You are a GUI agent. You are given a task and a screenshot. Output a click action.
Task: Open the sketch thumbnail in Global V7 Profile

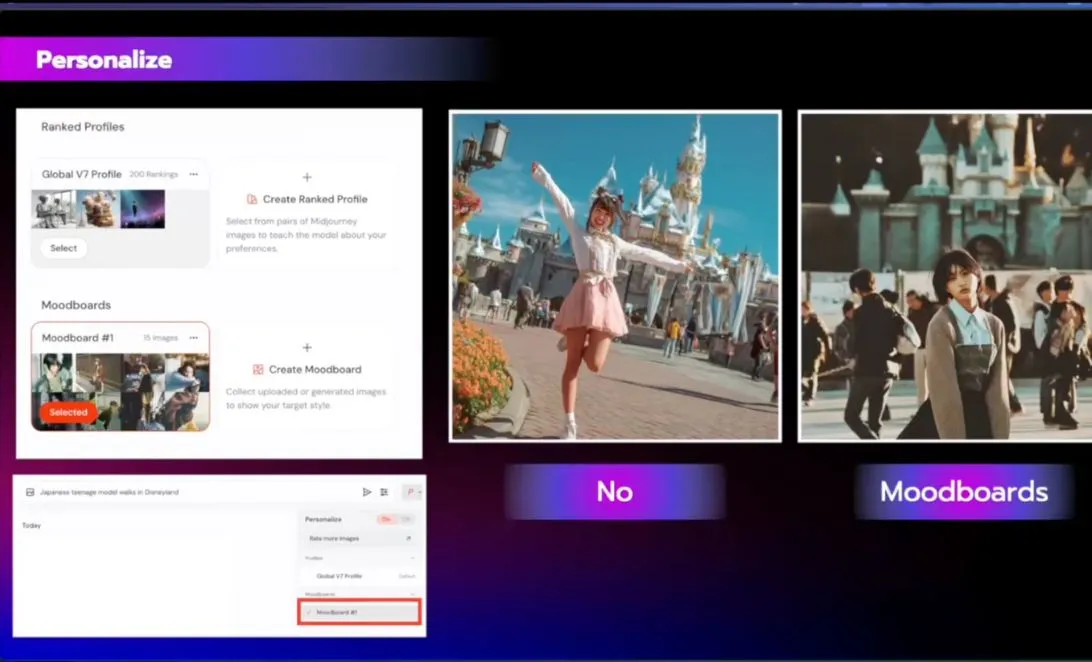54,210
